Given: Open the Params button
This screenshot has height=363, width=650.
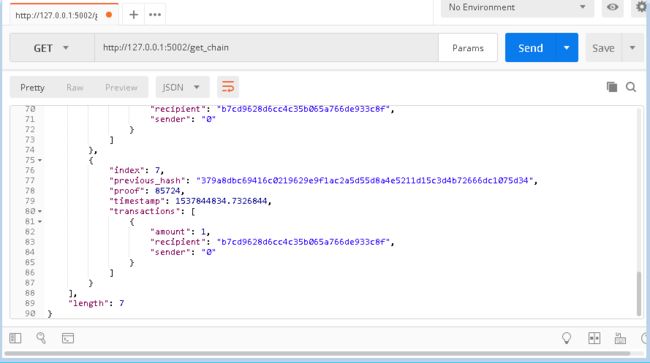Looking at the screenshot, I should (468, 48).
